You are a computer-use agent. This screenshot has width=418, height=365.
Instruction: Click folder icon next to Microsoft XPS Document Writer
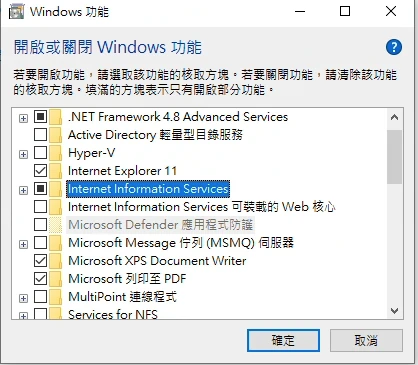[55, 261]
